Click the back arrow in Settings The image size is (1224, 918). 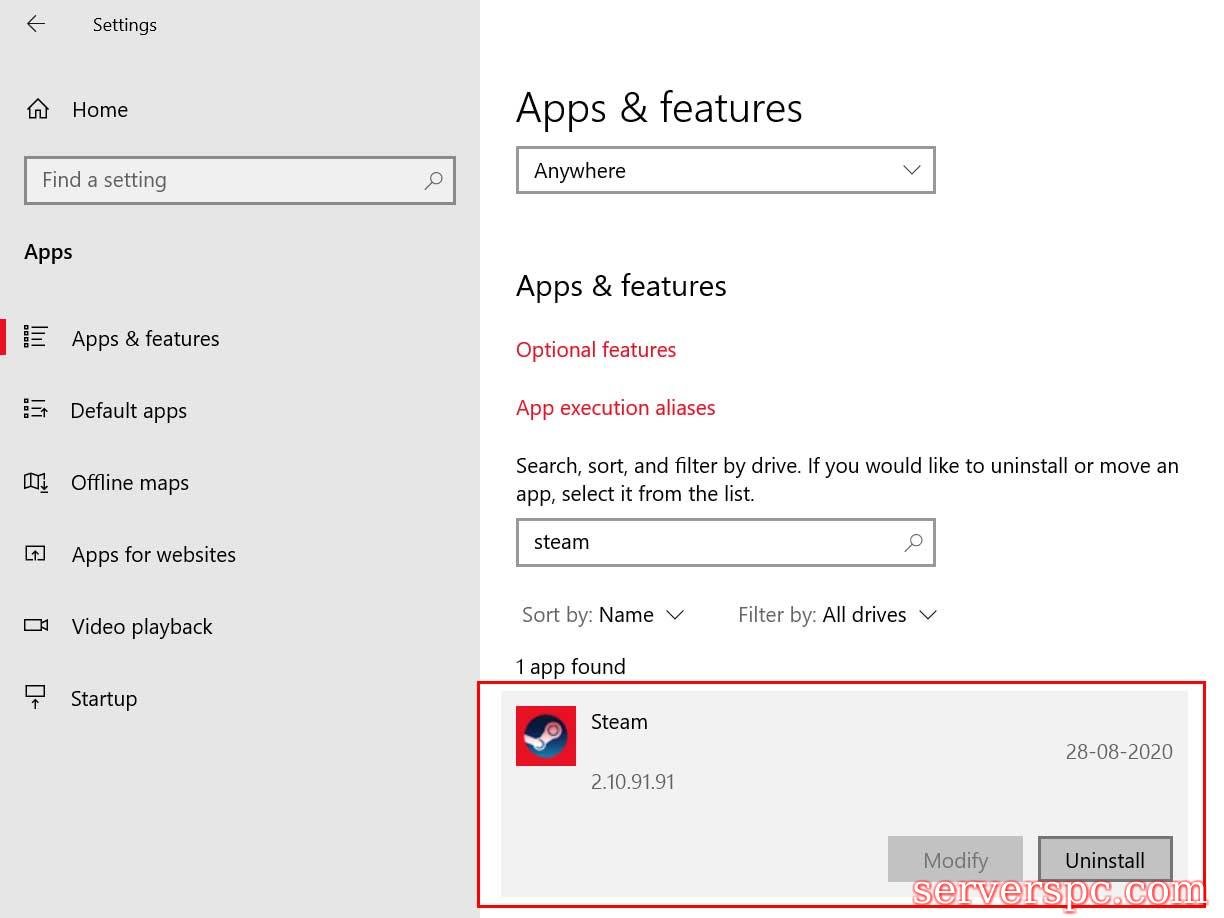[x=36, y=24]
